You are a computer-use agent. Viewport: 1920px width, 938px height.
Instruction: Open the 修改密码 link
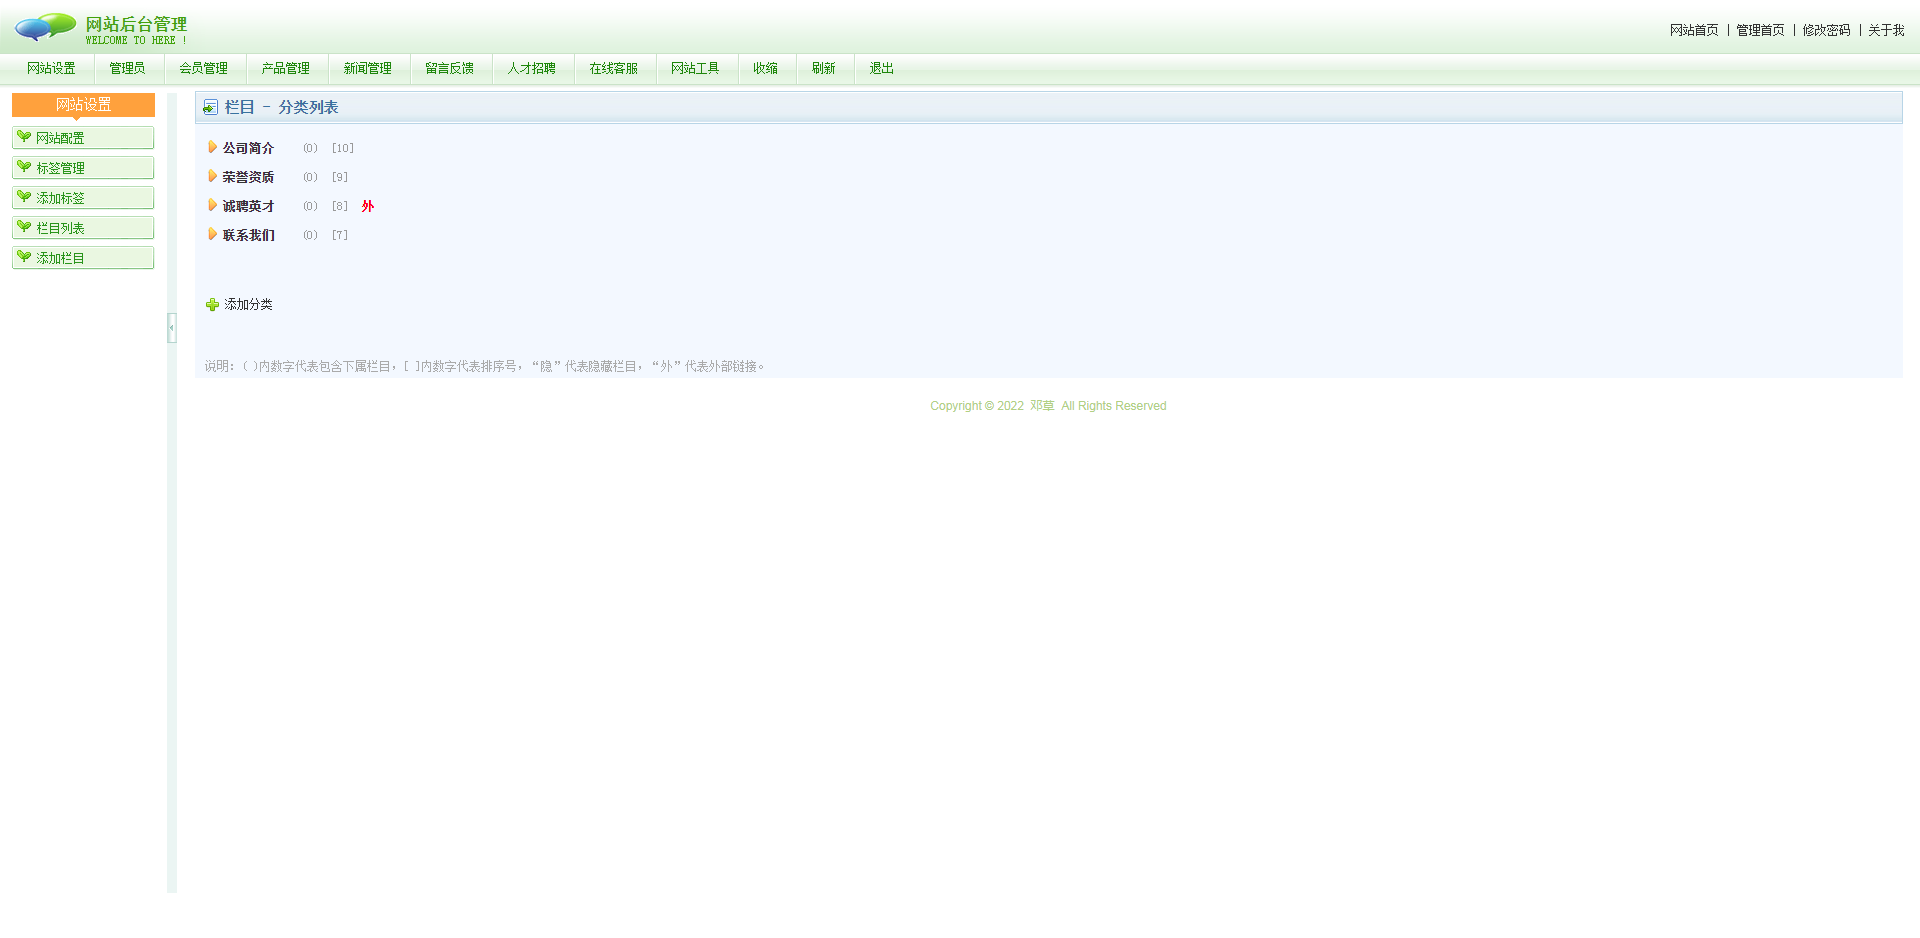coord(1826,30)
